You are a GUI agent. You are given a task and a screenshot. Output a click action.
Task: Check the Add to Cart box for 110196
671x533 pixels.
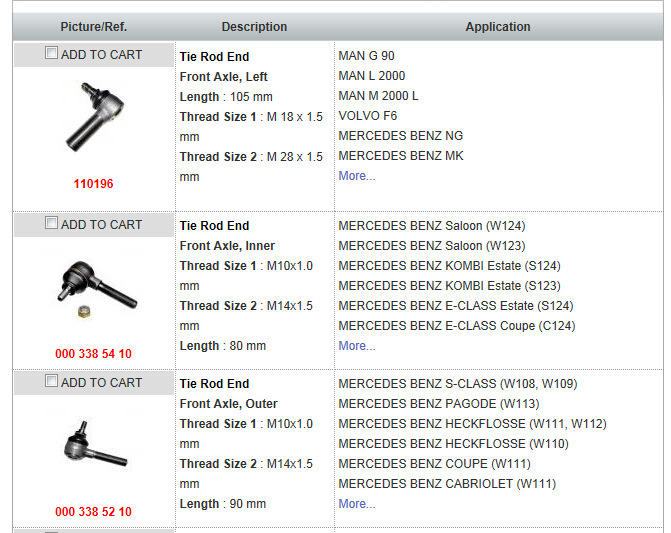click(x=52, y=54)
